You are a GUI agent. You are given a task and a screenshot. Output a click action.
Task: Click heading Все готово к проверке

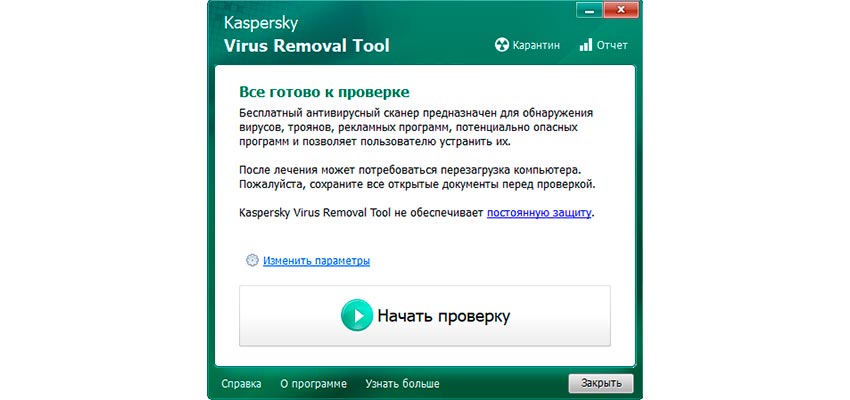tap(324, 91)
